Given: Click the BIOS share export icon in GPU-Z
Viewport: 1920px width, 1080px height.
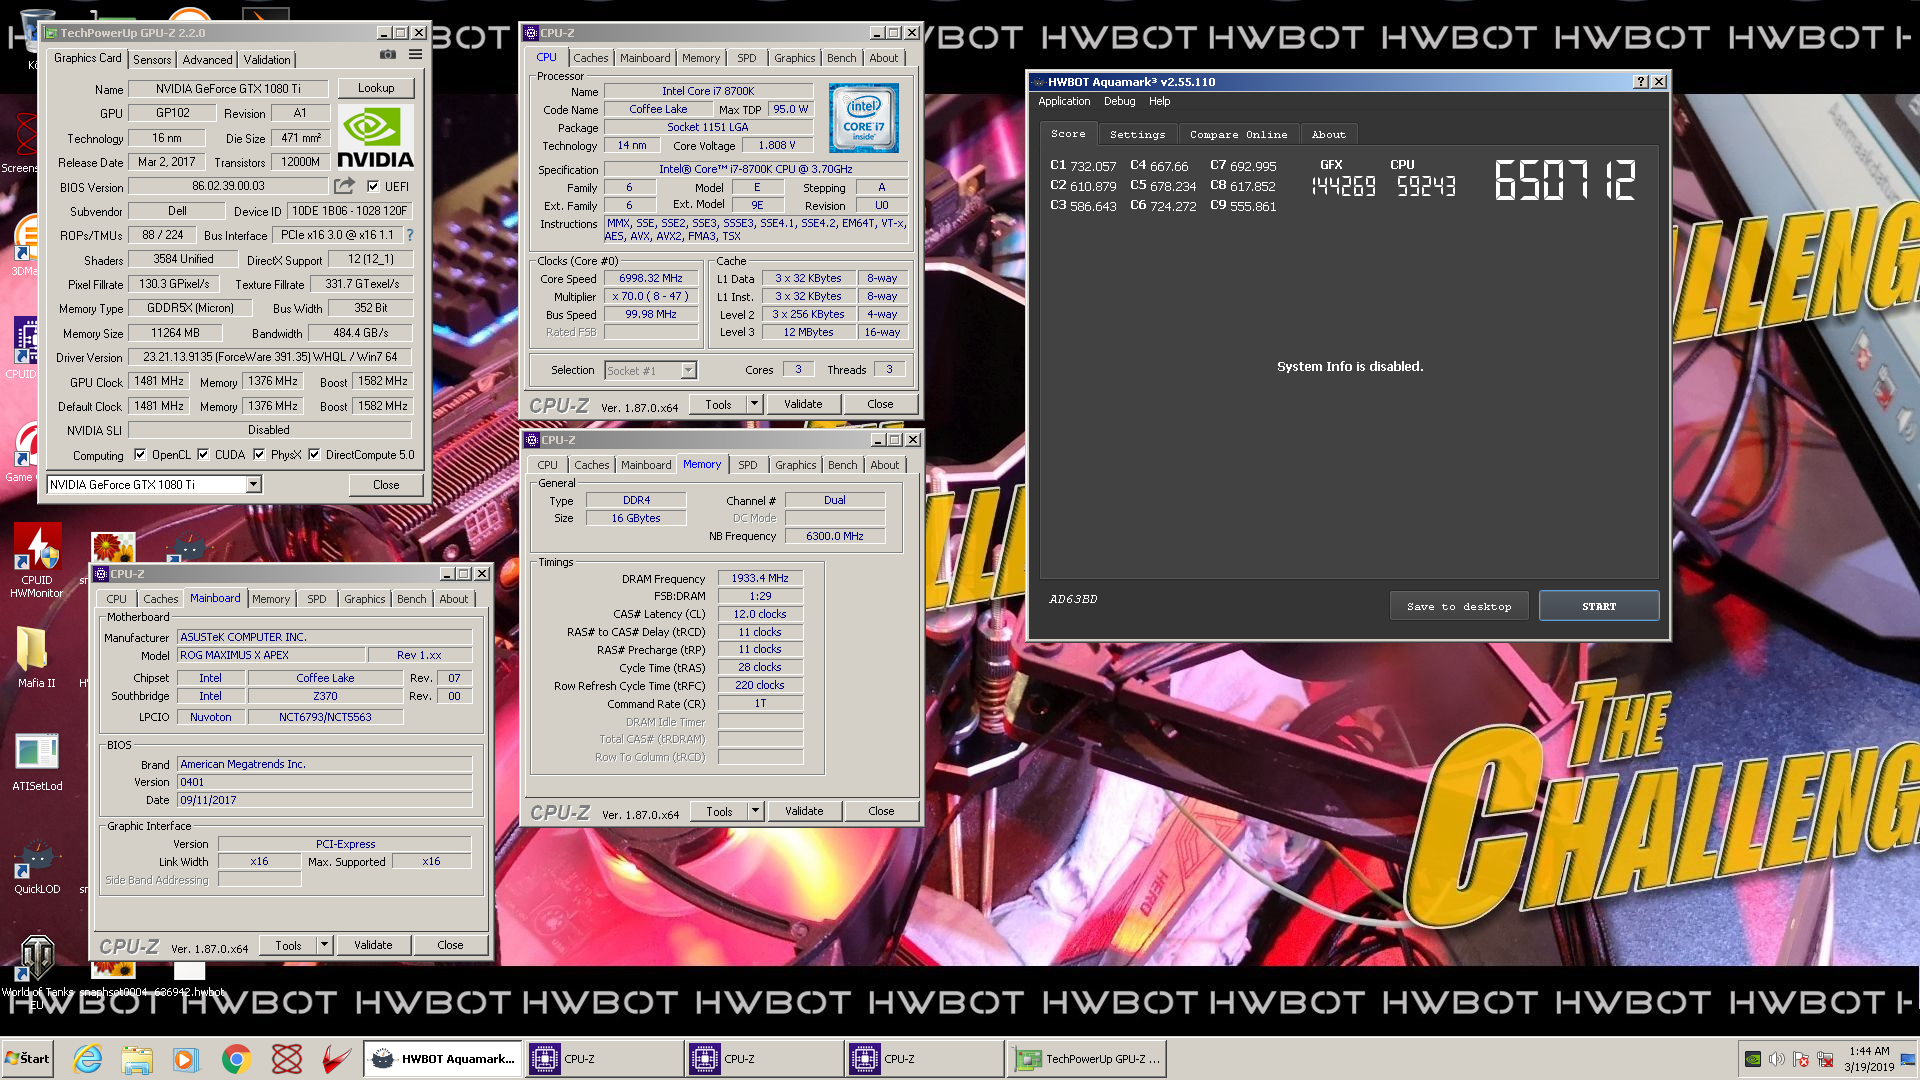Looking at the screenshot, I should pos(344,186).
